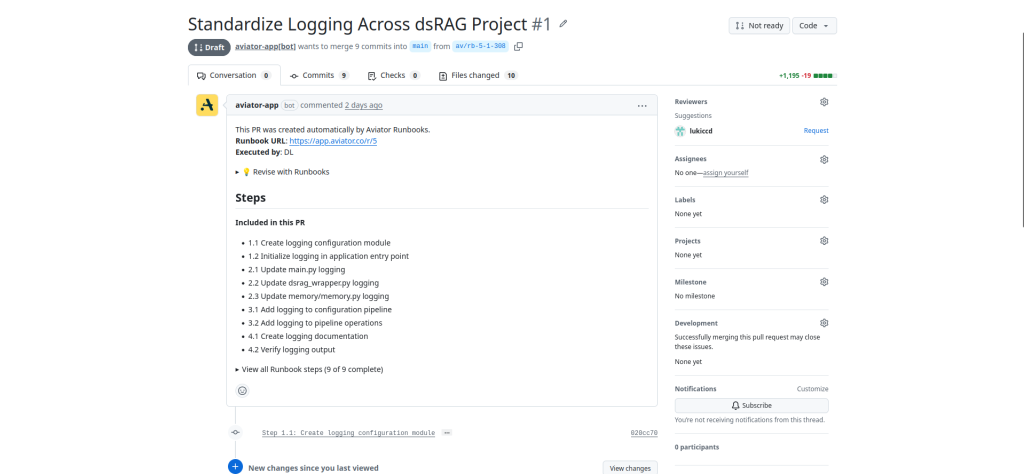This screenshot has height=474, width=1024.
Task: Click '1.1 Create logging configuration module' text
Action: (x=319, y=243)
